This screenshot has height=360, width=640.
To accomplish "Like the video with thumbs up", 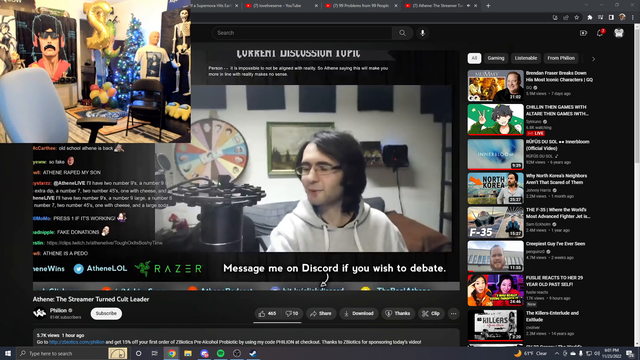I will pos(267,313).
